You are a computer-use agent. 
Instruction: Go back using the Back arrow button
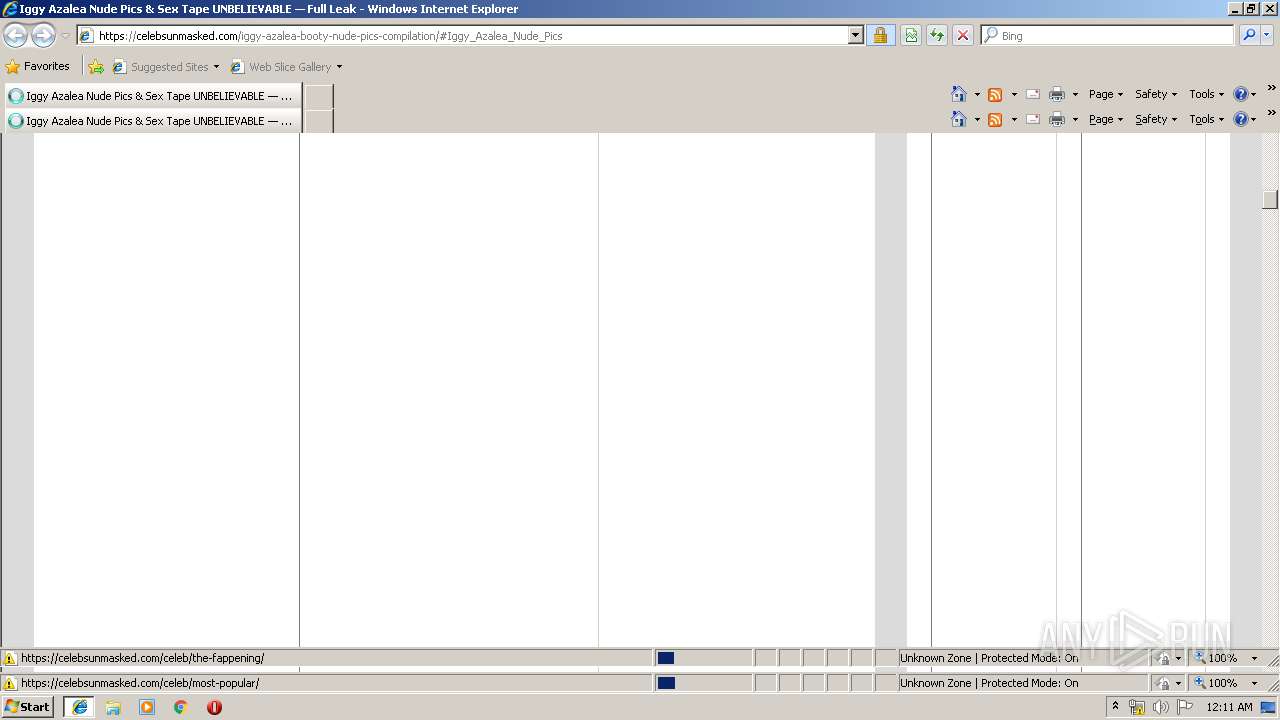(15, 36)
